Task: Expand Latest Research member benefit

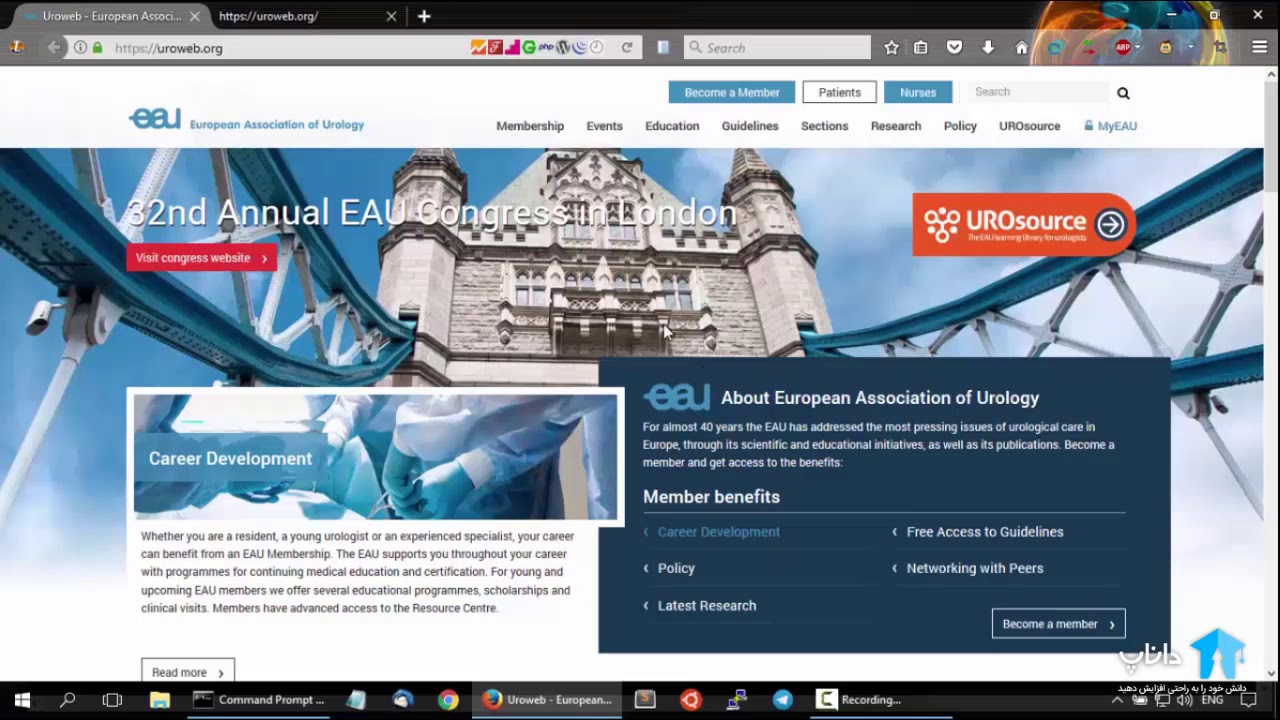Action: pyautogui.click(x=707, y=606)
